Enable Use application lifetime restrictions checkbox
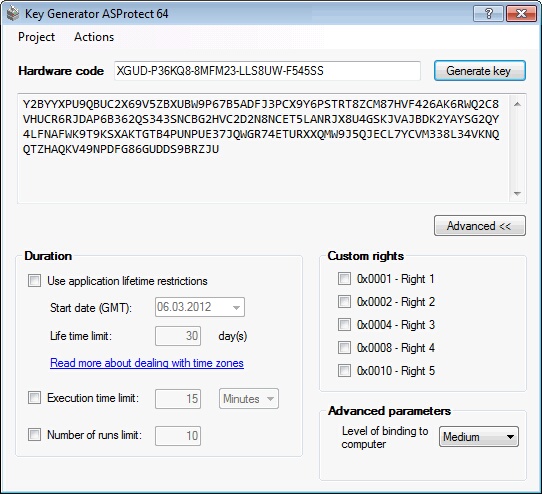Image resolution: width=542 pixels, height=494 pixels. pyautogui.click(x=34, y=280)
